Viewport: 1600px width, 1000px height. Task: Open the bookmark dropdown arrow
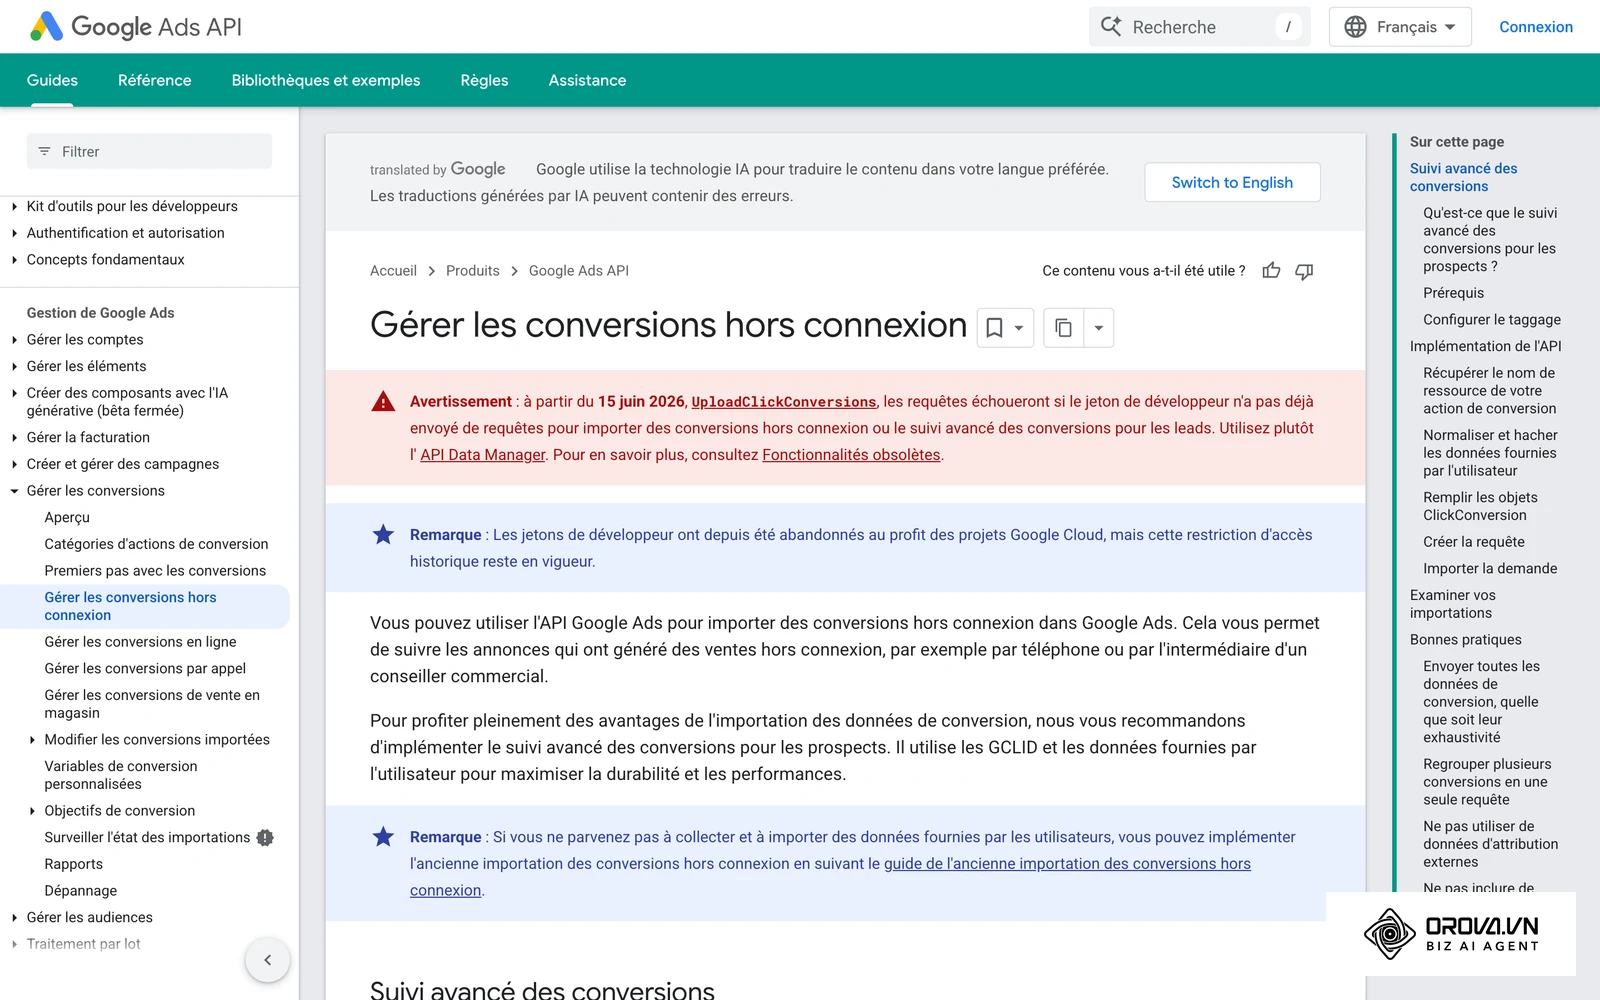click(1019, 328)
